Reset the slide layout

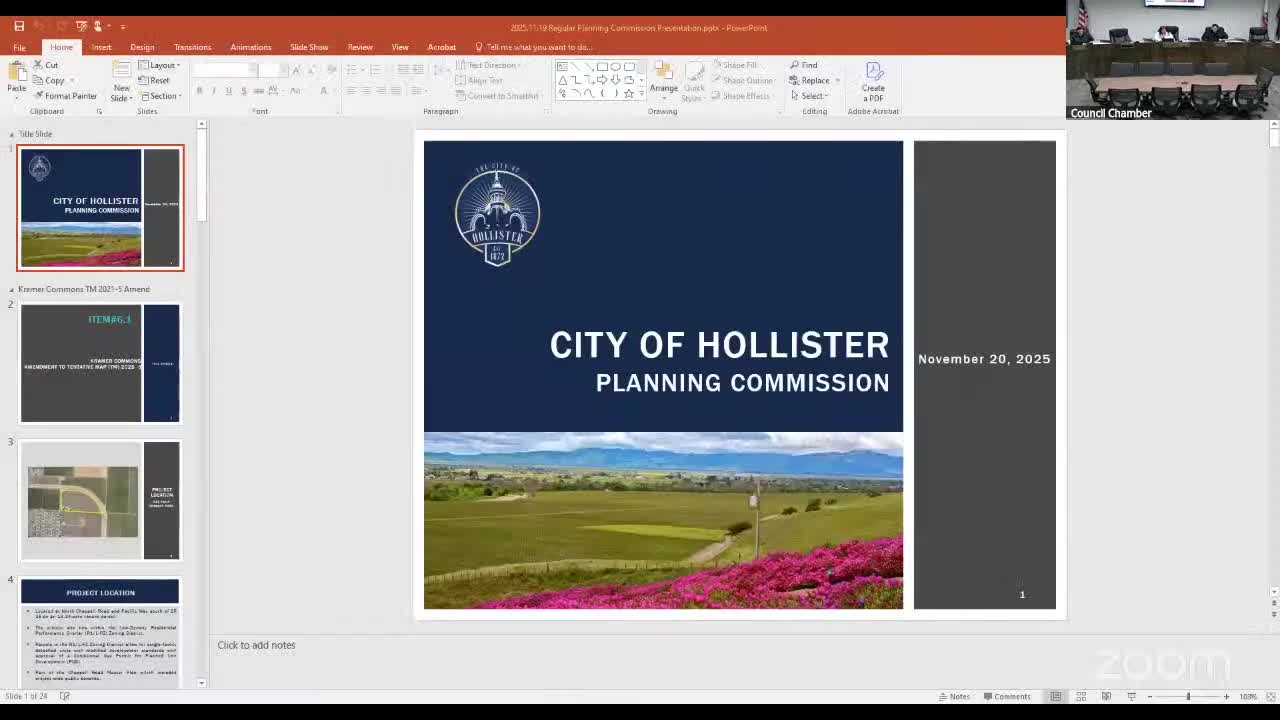(x=155, y=80)
